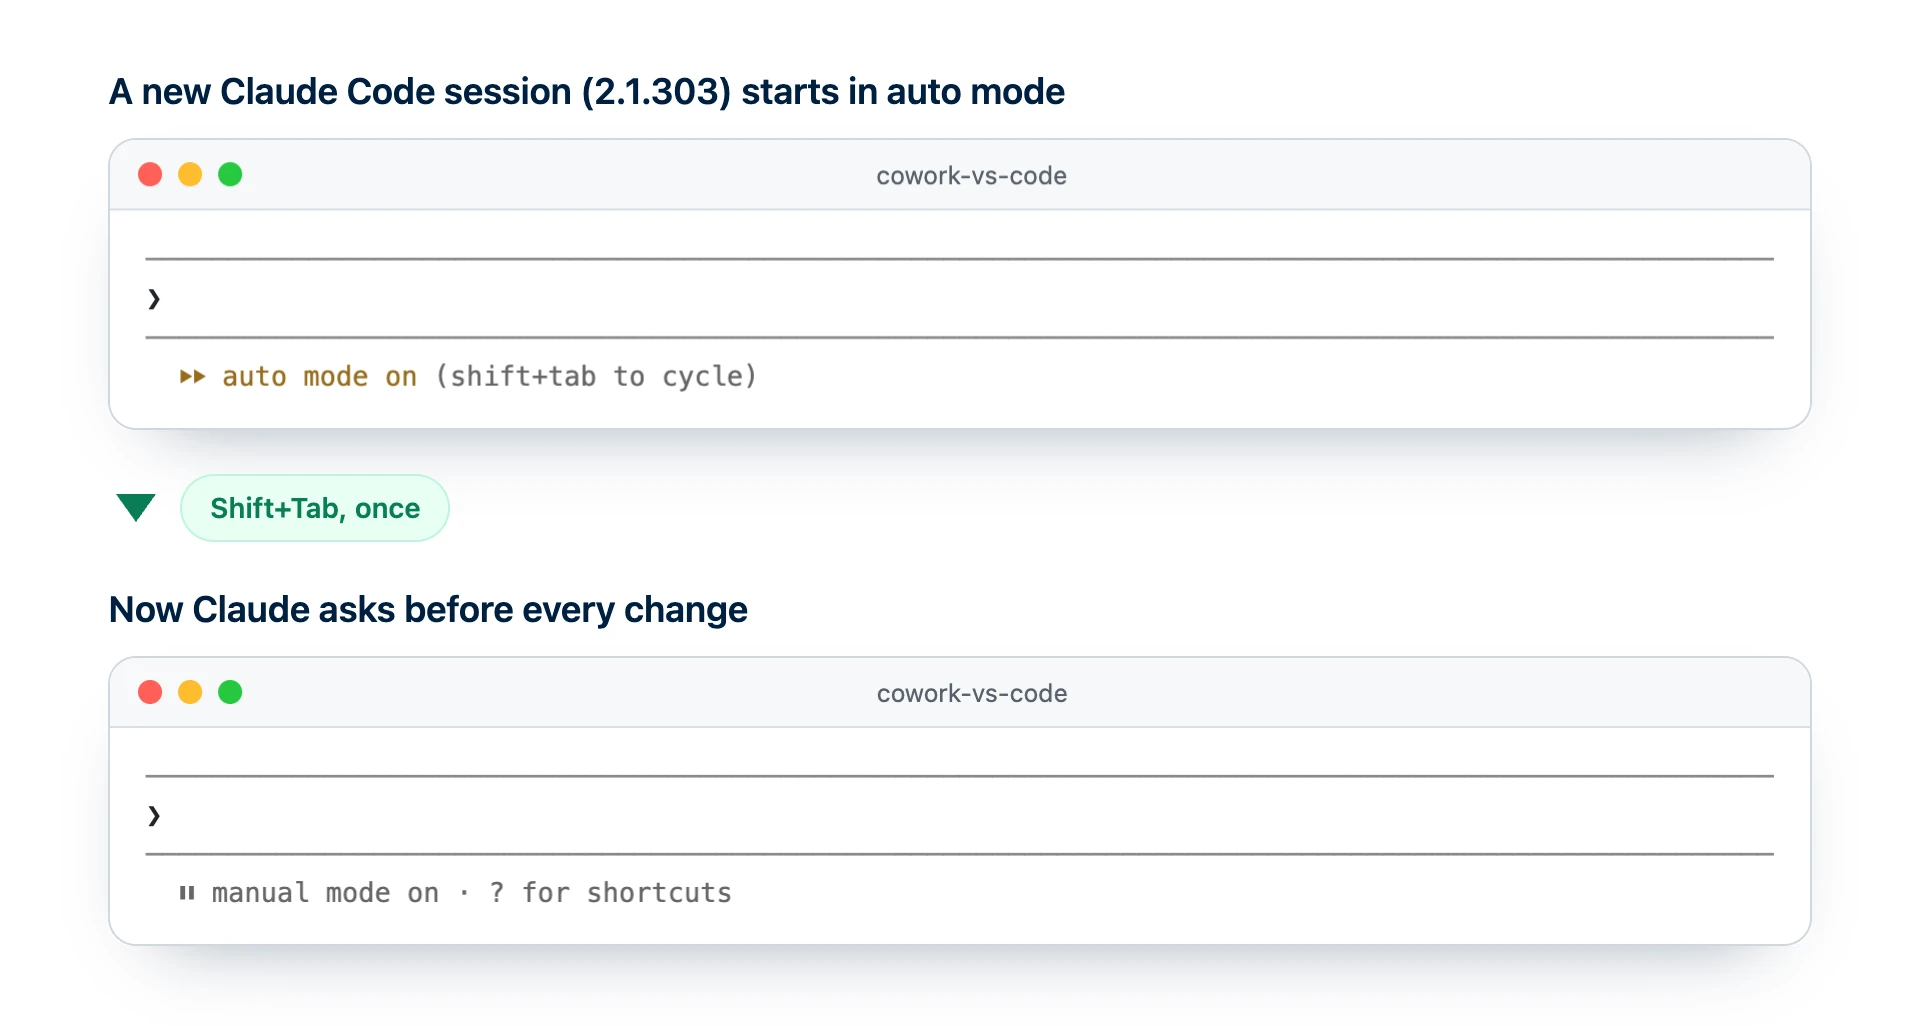This screenshot has width=1920, height=1026.
Task: Click the '? for shortcuts' hint
Action: (x=610, y=893)
